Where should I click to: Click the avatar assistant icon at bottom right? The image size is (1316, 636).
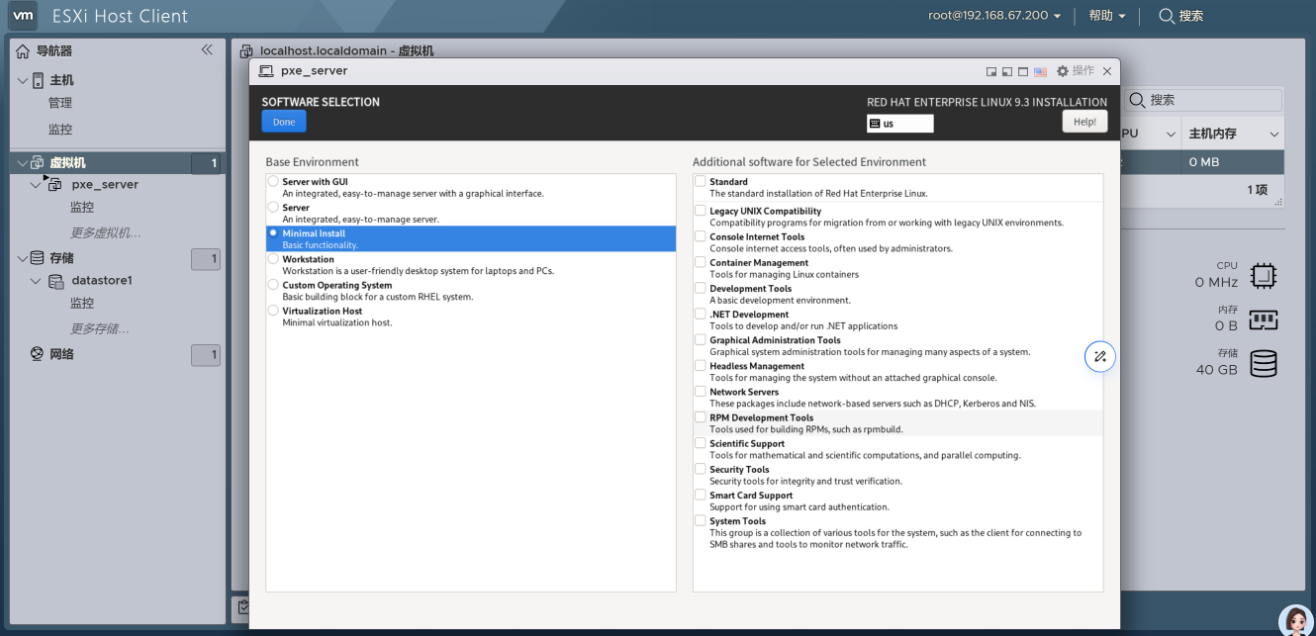coord(1296,621)
